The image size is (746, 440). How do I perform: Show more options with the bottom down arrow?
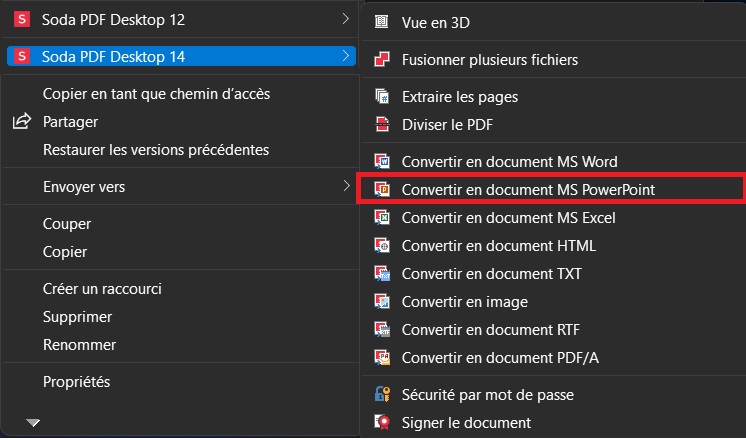pos(33,422)
